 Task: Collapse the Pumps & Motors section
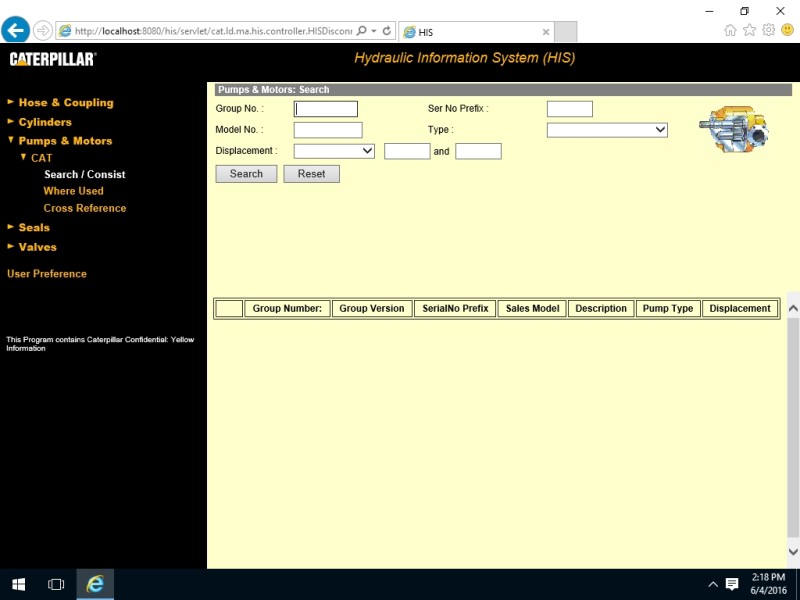point(65,141)
